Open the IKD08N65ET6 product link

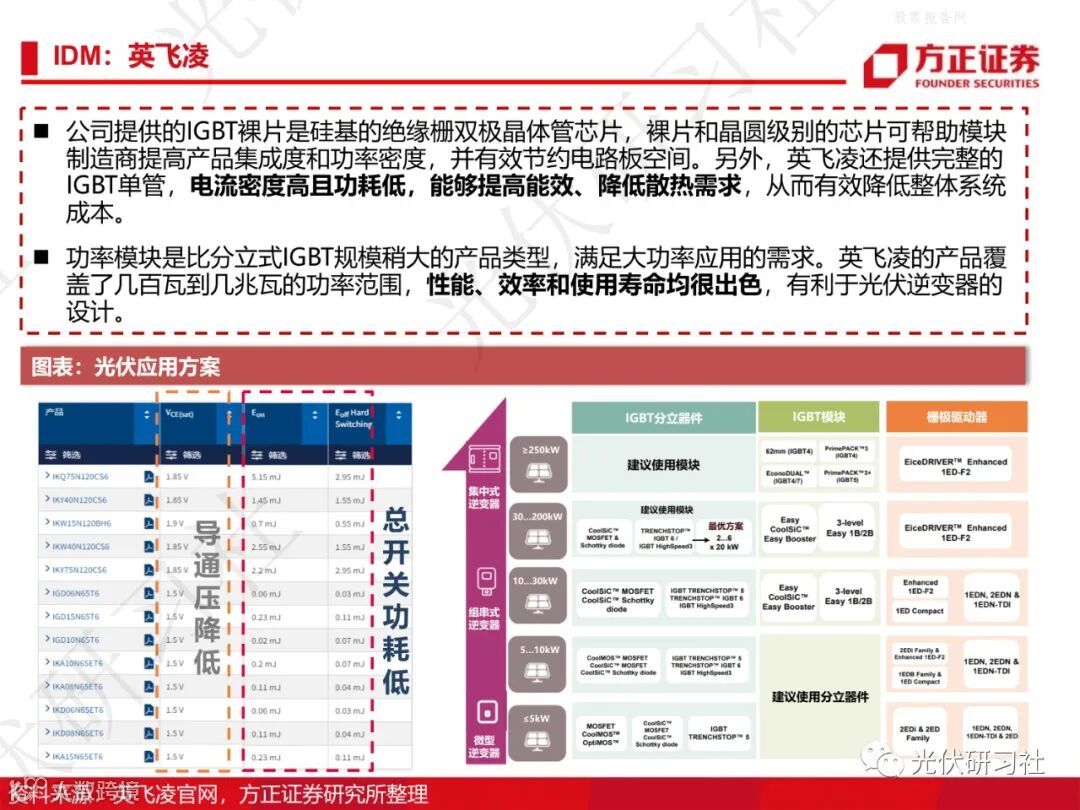click(78, 734)
